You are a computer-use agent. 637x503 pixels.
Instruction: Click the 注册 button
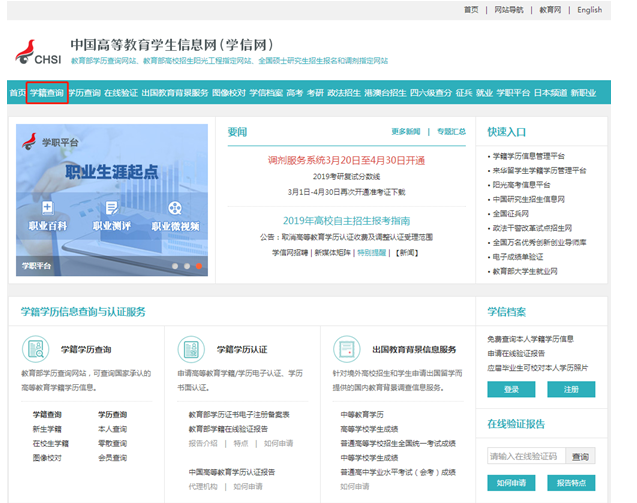pyautogui.click(x=570, y=389)
